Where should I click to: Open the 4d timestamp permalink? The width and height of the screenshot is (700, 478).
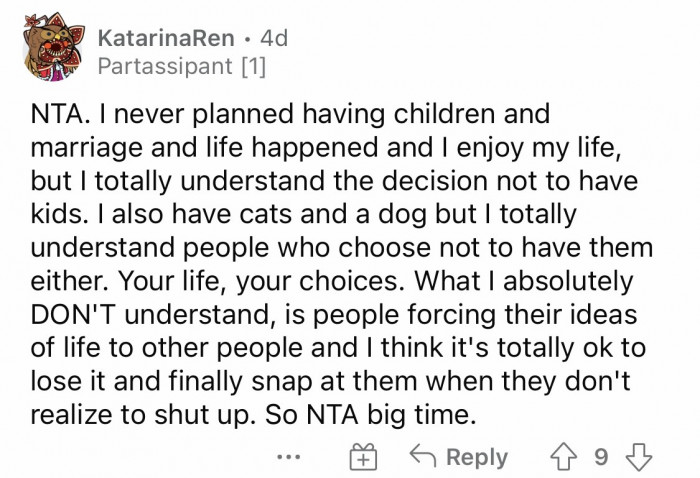pos(273,38)
